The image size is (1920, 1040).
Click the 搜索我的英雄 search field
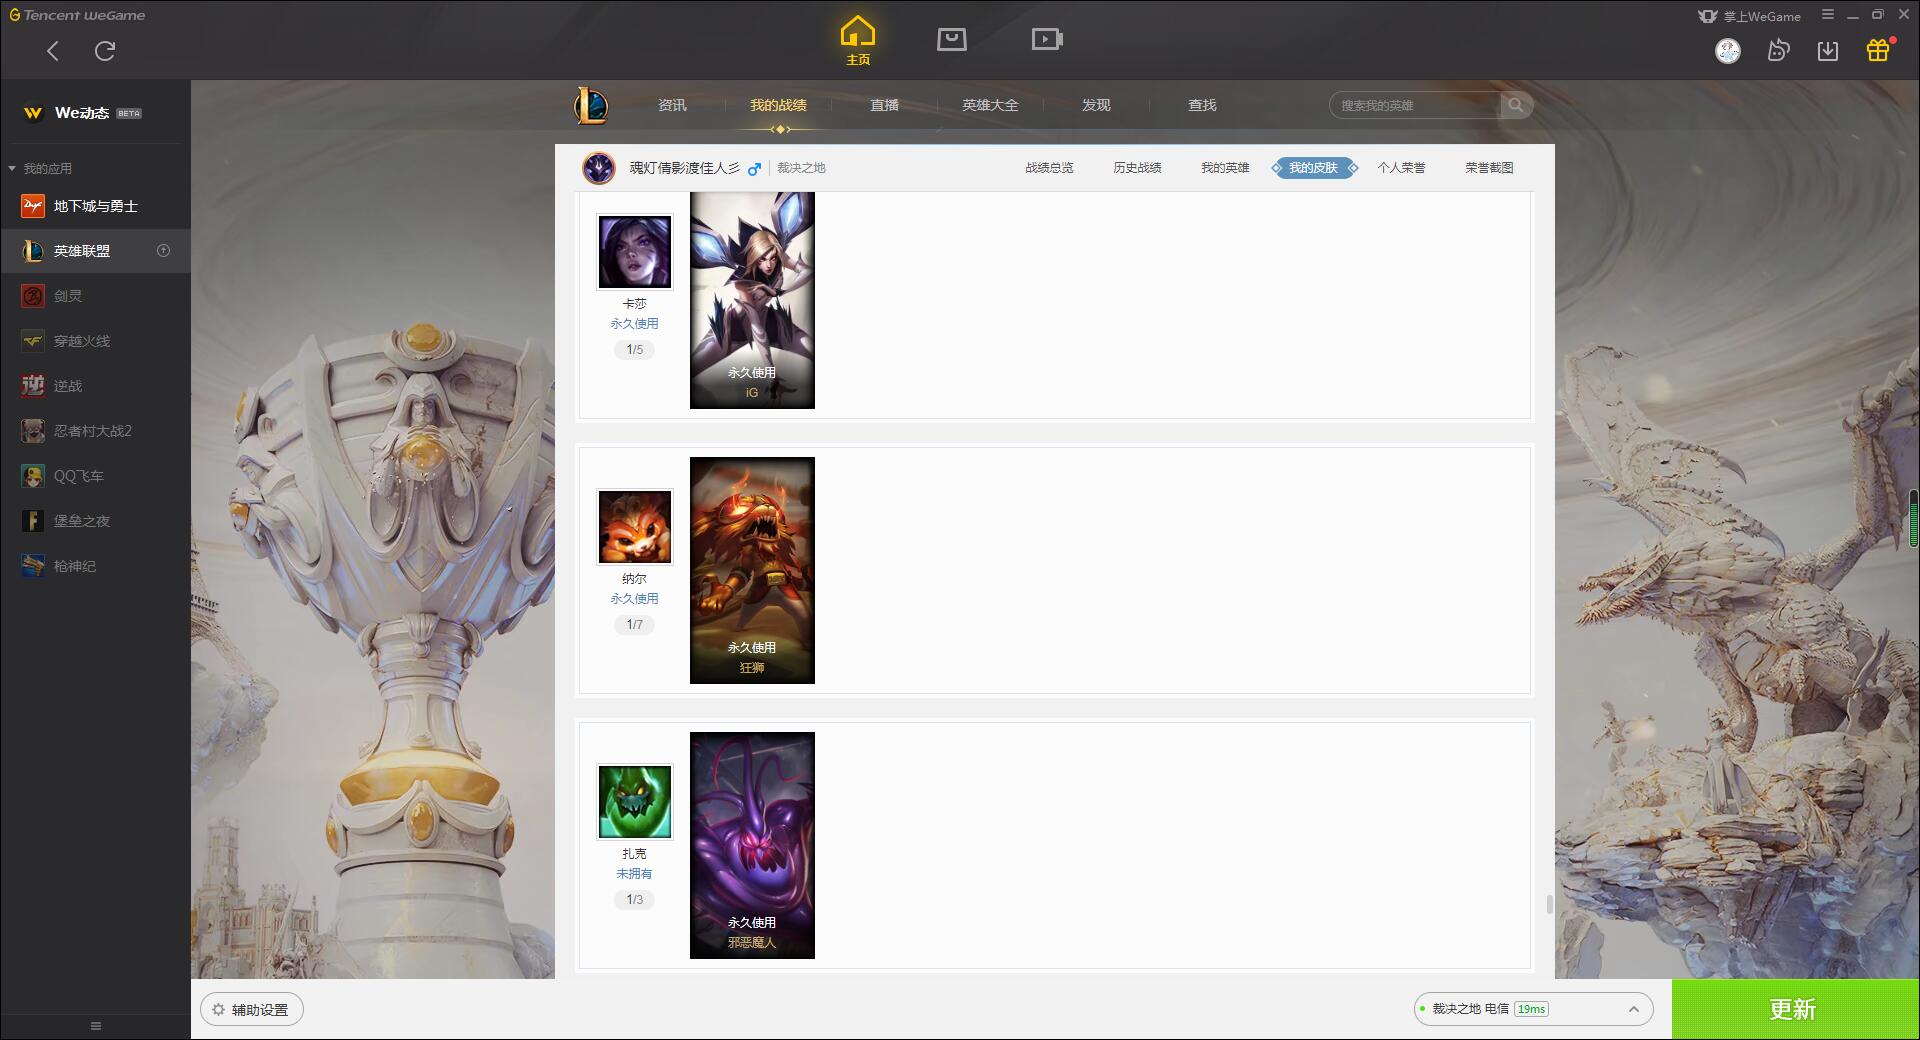[1415, 105]
